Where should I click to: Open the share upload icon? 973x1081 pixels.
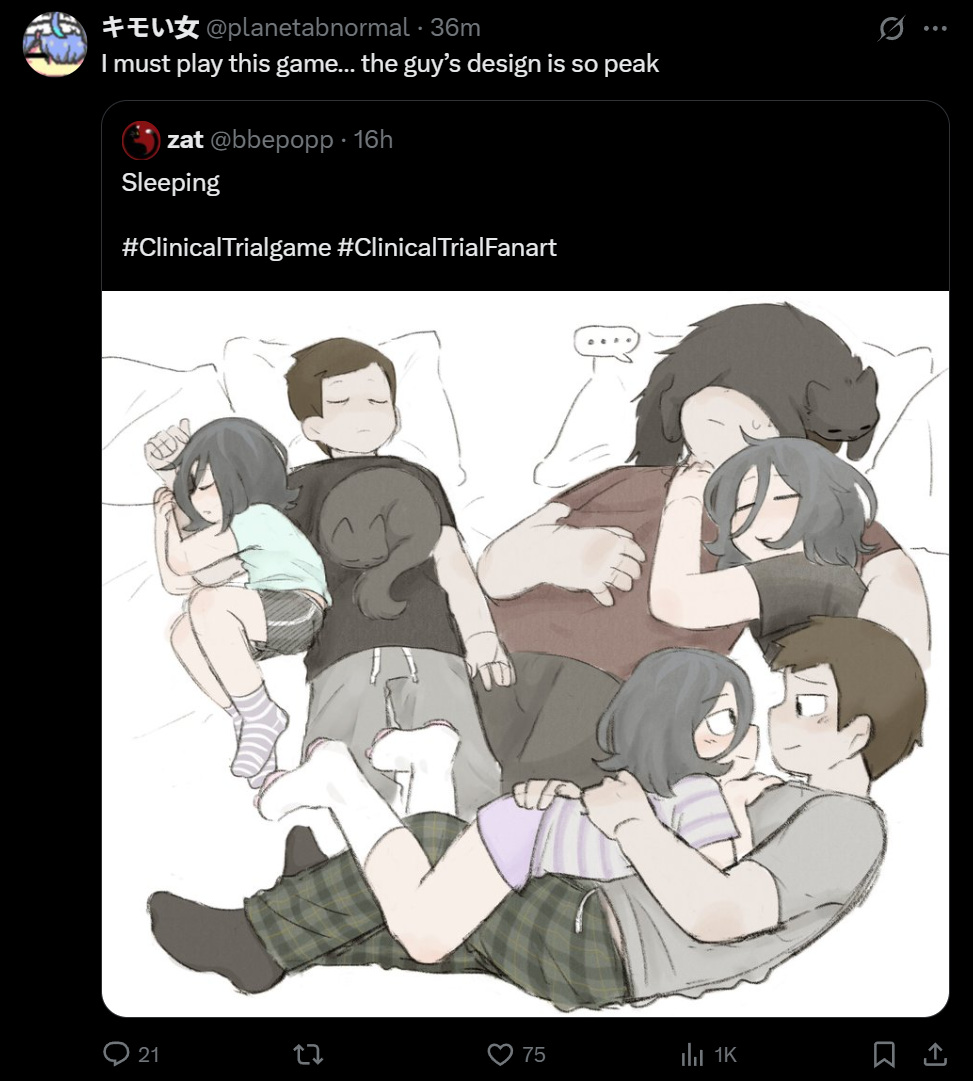[x=934, y=1054]
